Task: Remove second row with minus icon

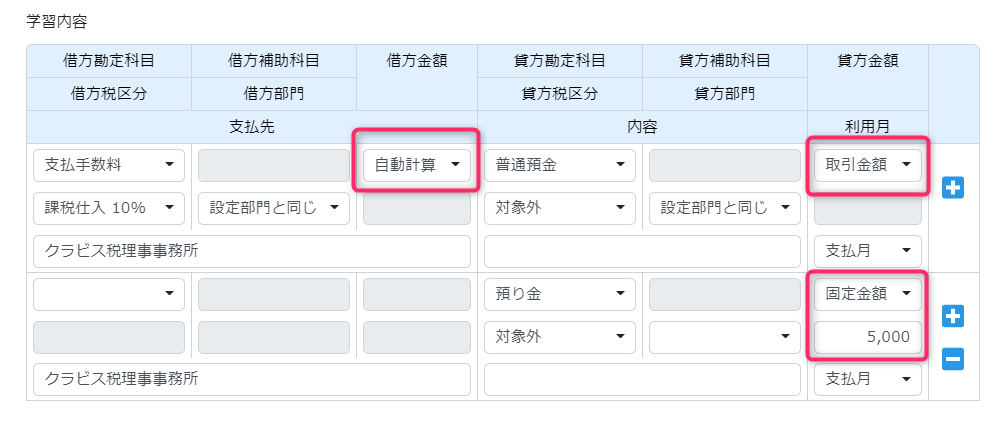Action: coord(953,359)
